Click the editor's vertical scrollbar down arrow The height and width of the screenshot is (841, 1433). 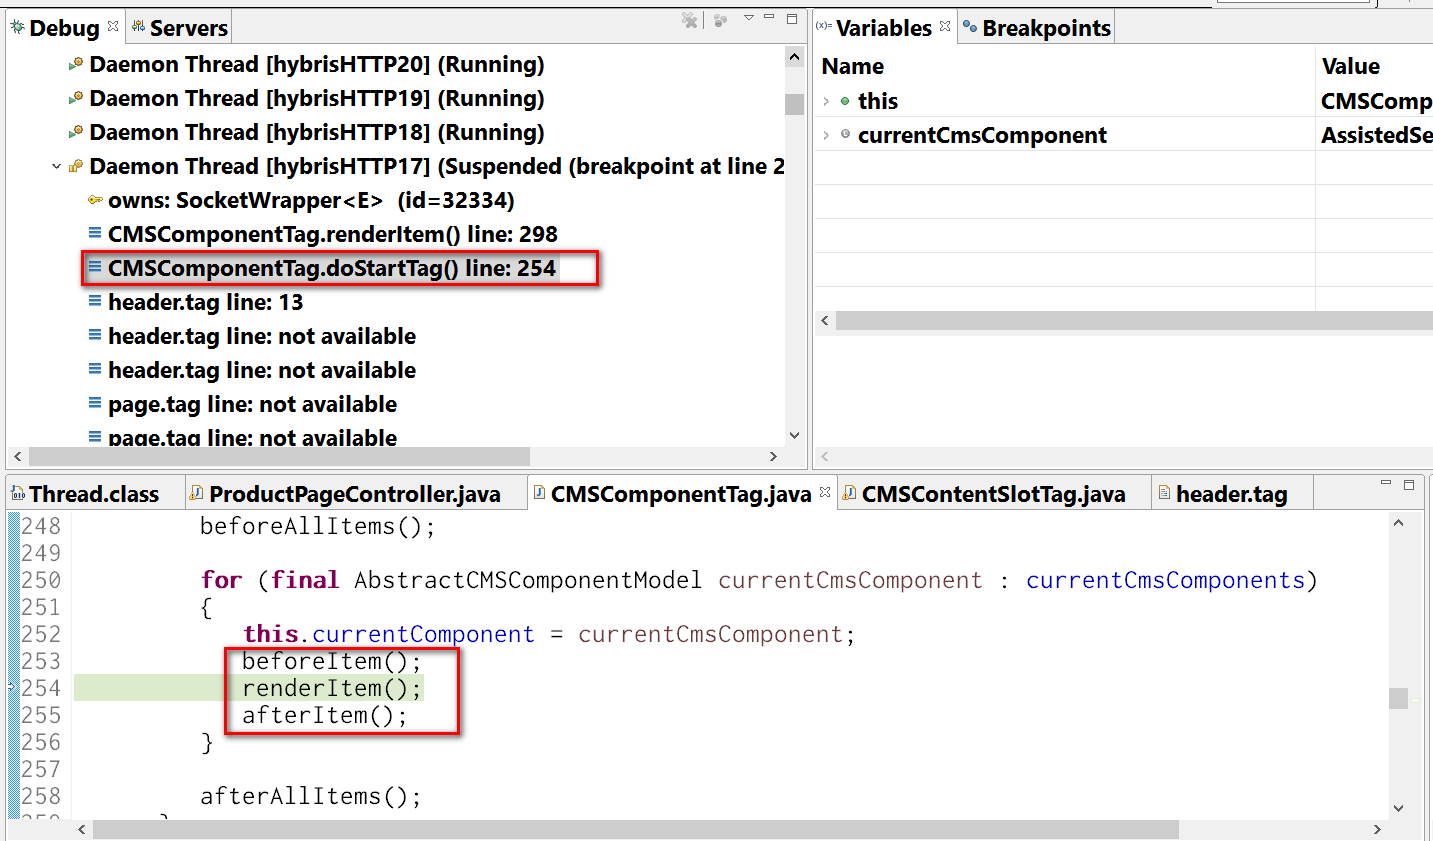(1400, 806)
